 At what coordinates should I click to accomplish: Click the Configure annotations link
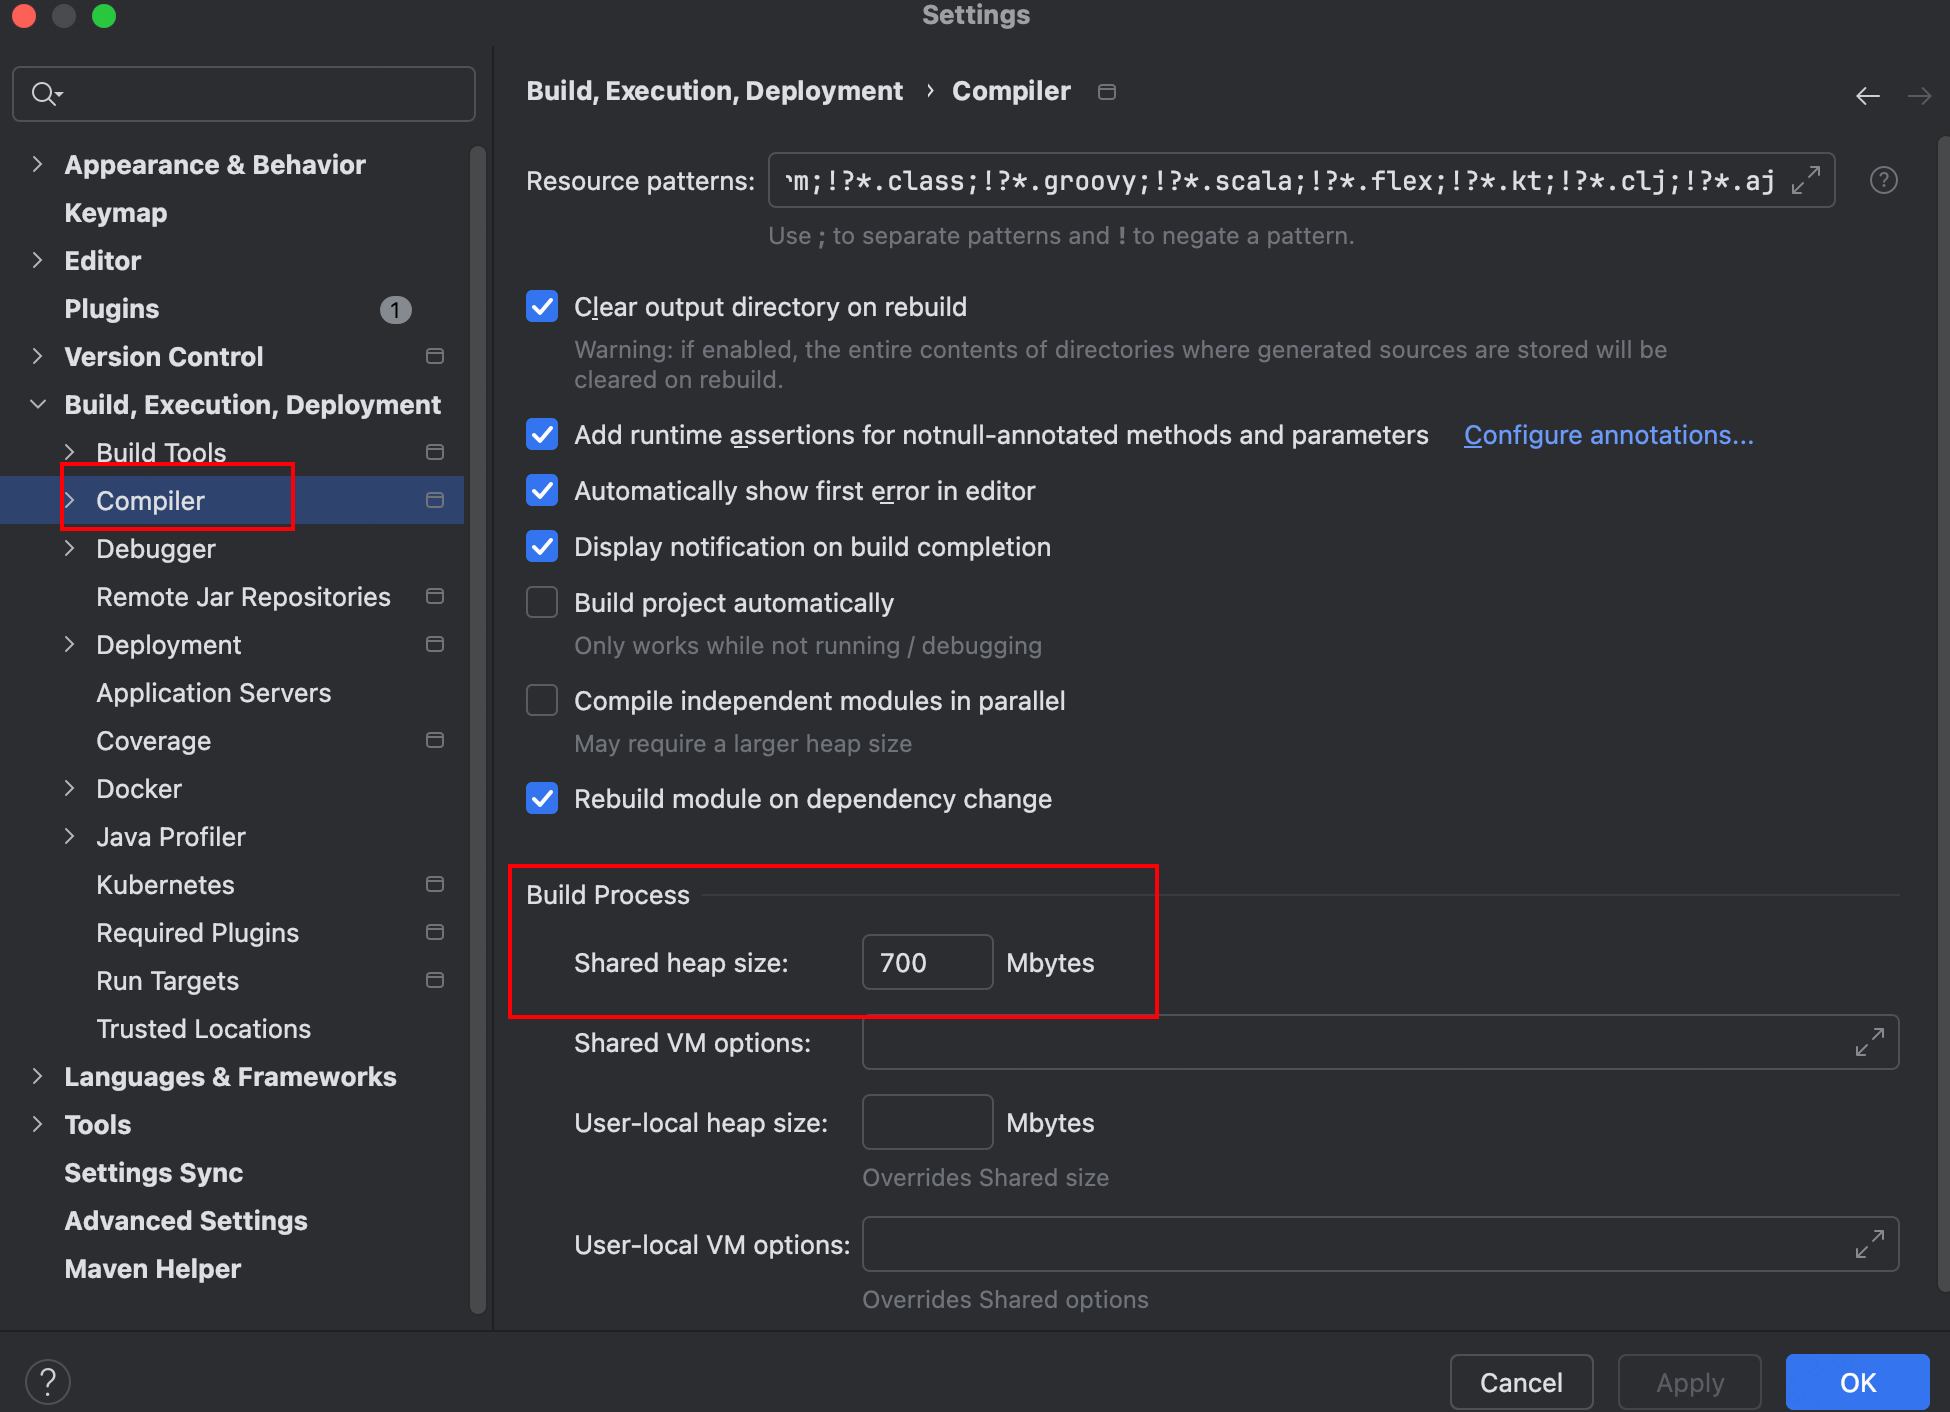point(1608,434)
